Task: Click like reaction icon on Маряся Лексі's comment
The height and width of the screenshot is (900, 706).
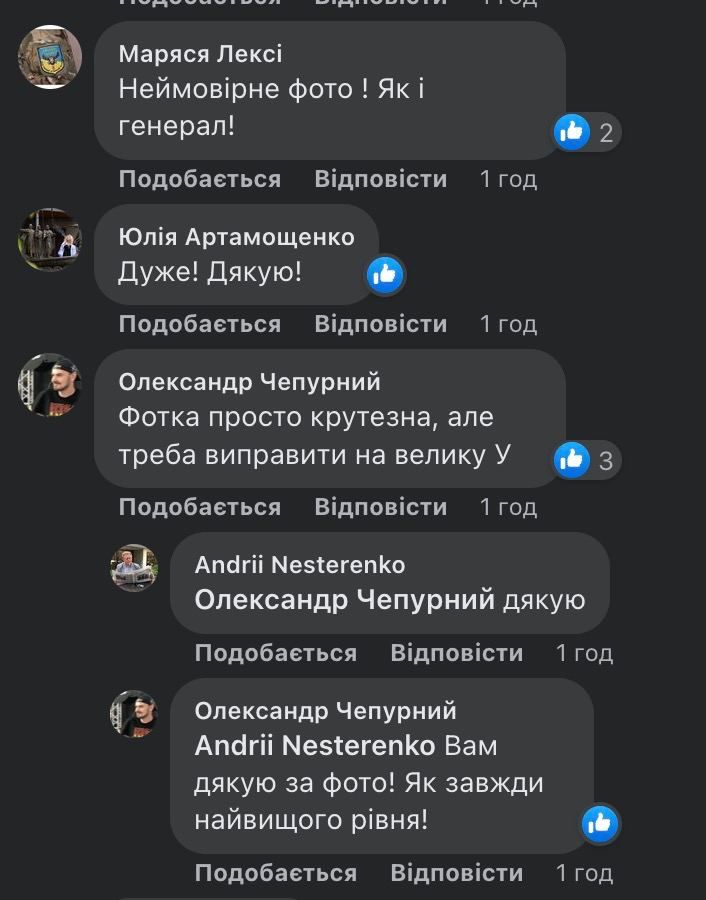Action: point(573,131)
